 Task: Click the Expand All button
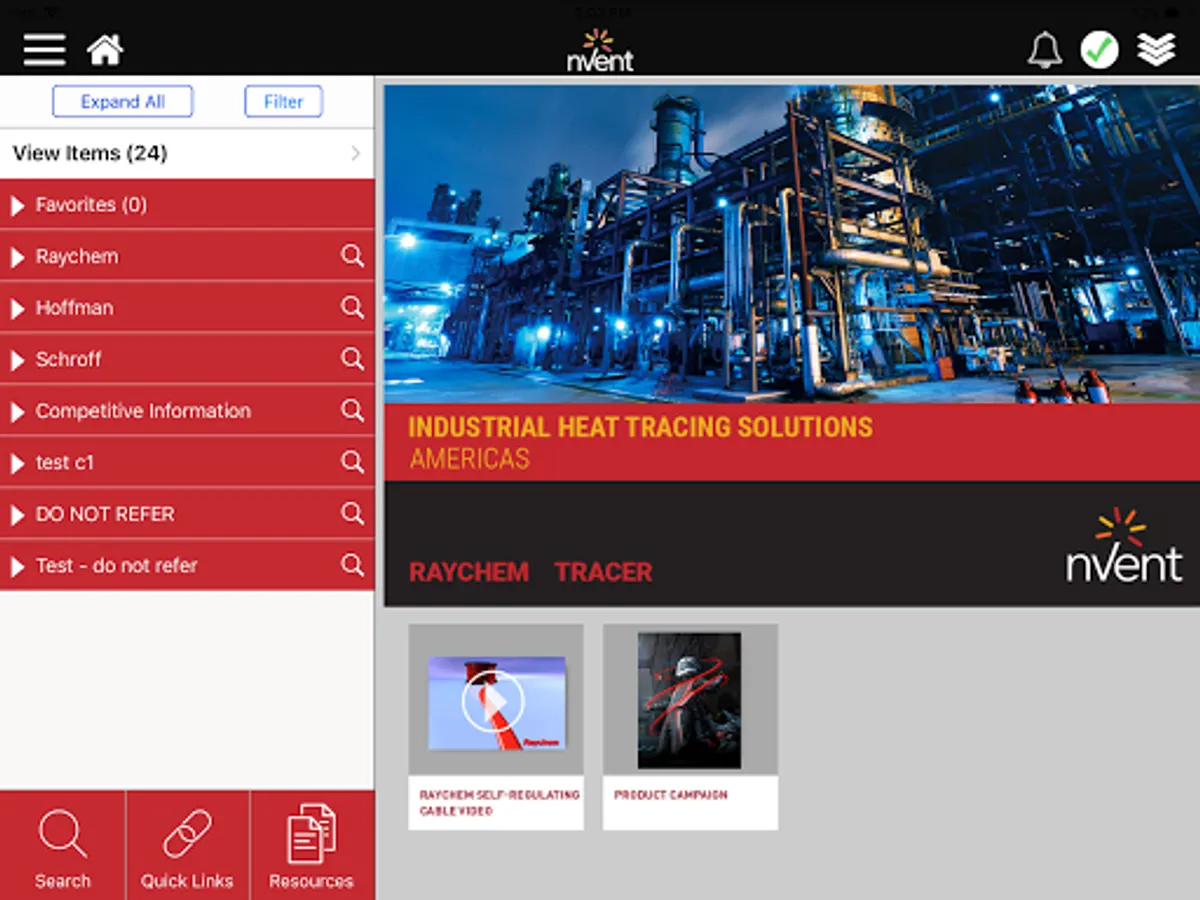pos(123,102)
